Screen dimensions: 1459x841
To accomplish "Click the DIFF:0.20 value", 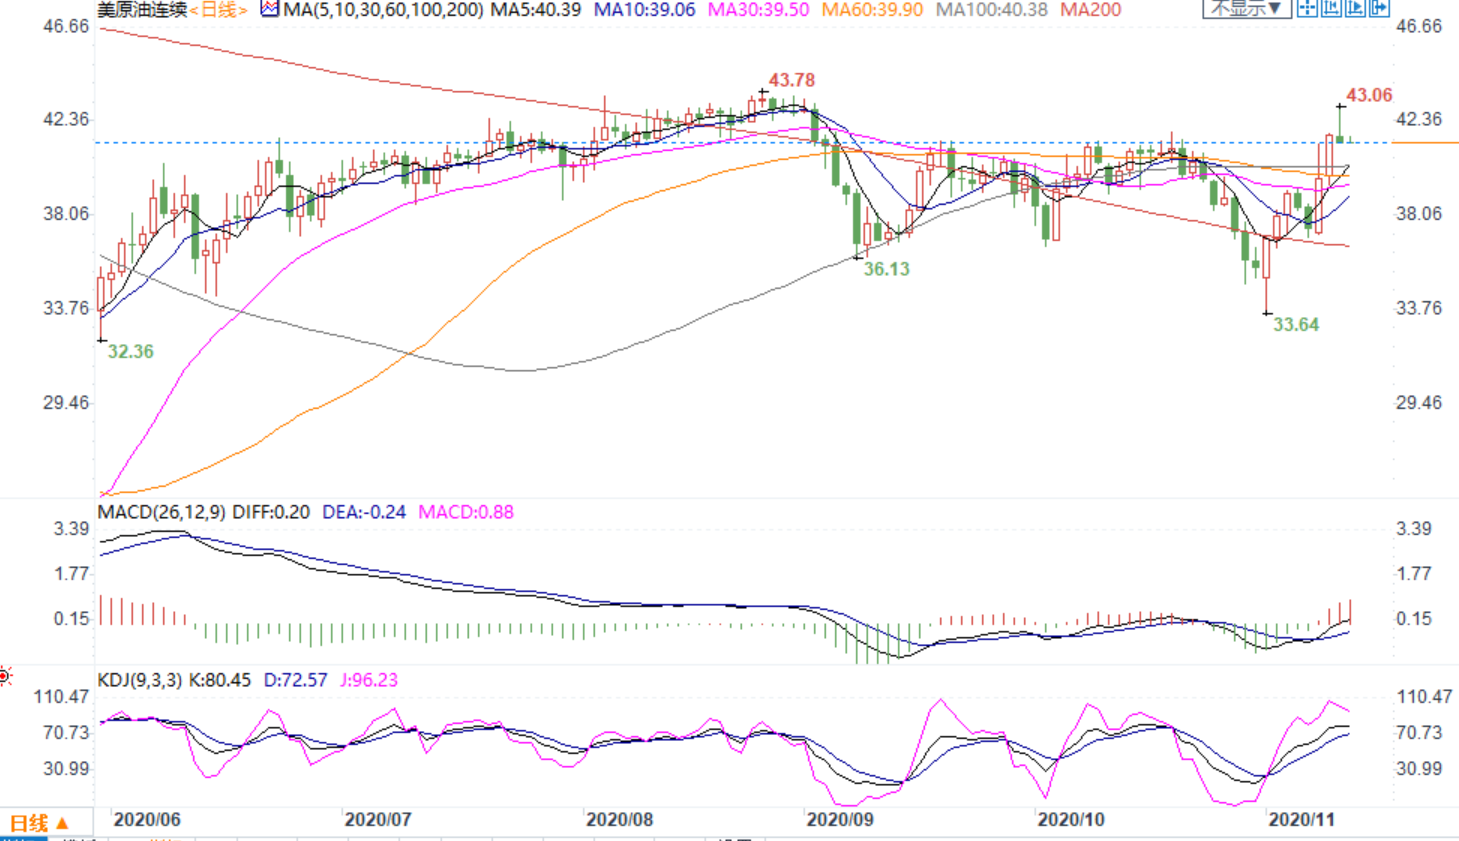I will point(271,512).
